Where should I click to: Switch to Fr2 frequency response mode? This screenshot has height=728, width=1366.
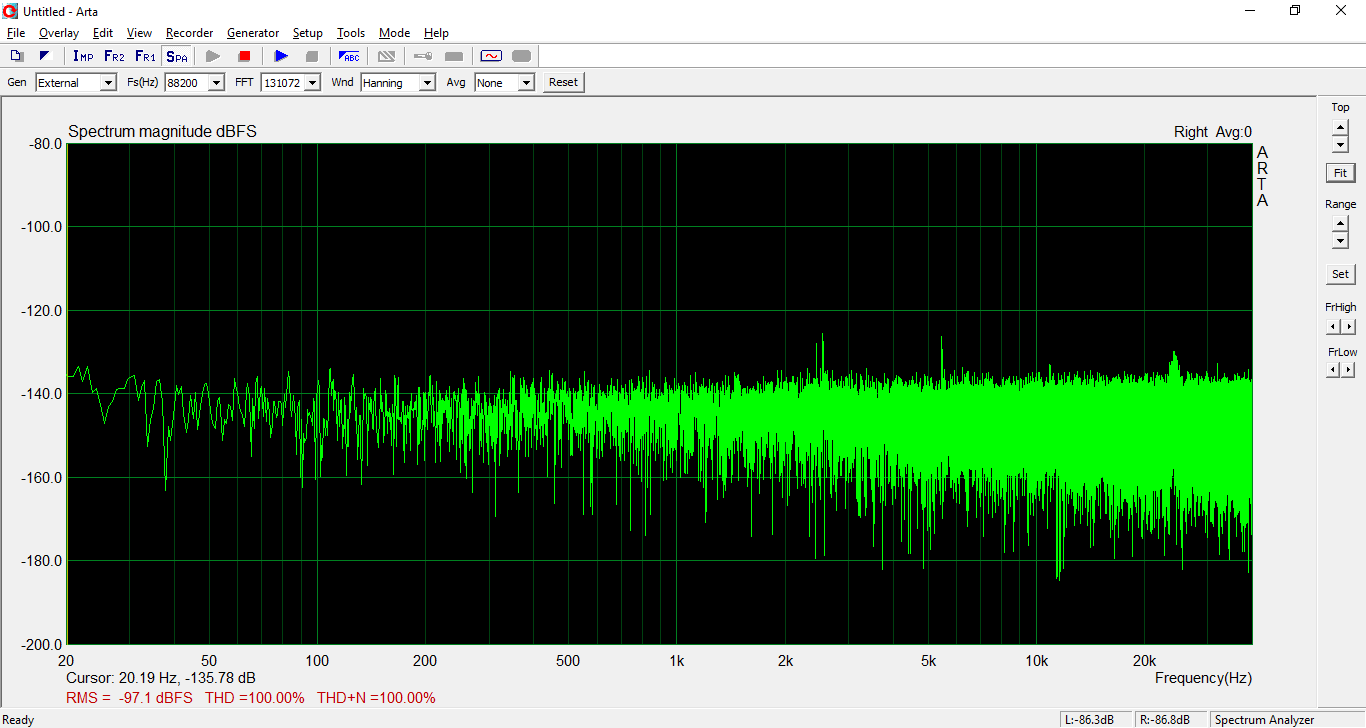pyautogui.click(x=114, y=56)
